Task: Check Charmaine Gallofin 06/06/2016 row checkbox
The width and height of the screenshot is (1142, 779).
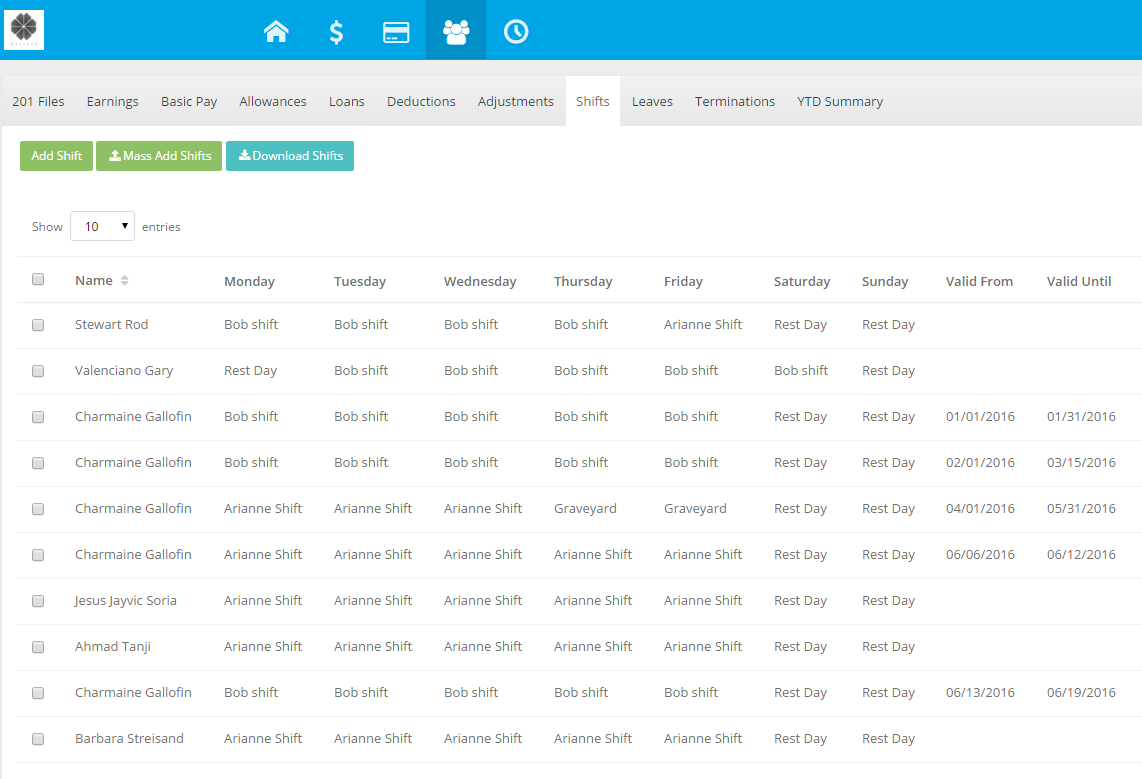Action: (x=38, y=555)
